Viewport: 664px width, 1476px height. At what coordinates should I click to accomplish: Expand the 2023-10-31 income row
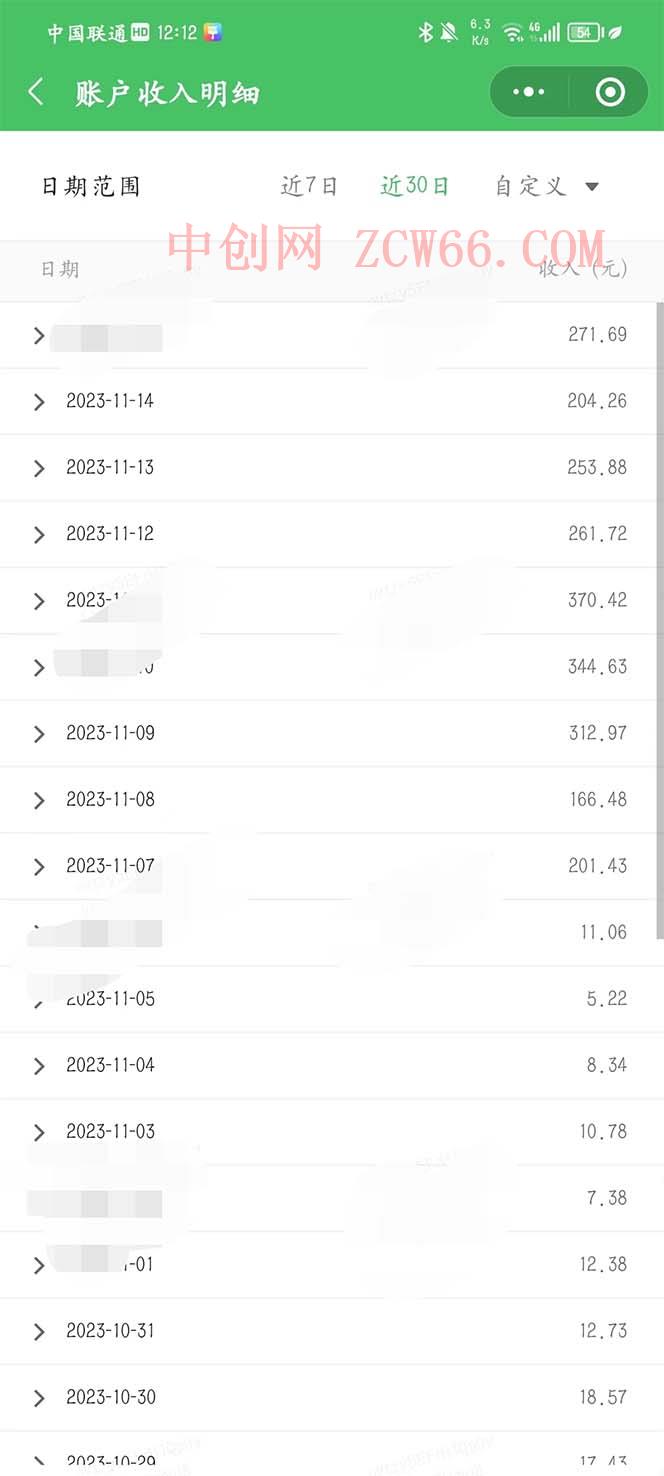39,1332
